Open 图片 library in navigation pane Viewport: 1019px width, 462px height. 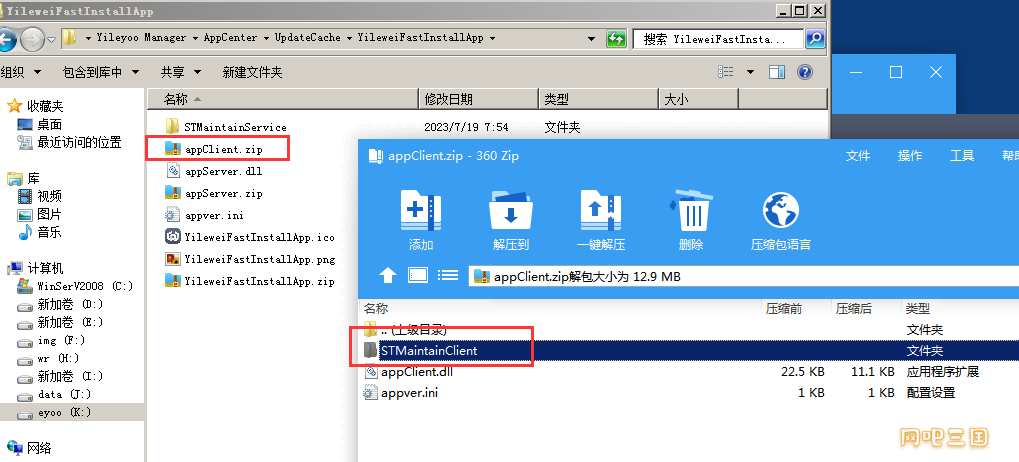(40, 214)
